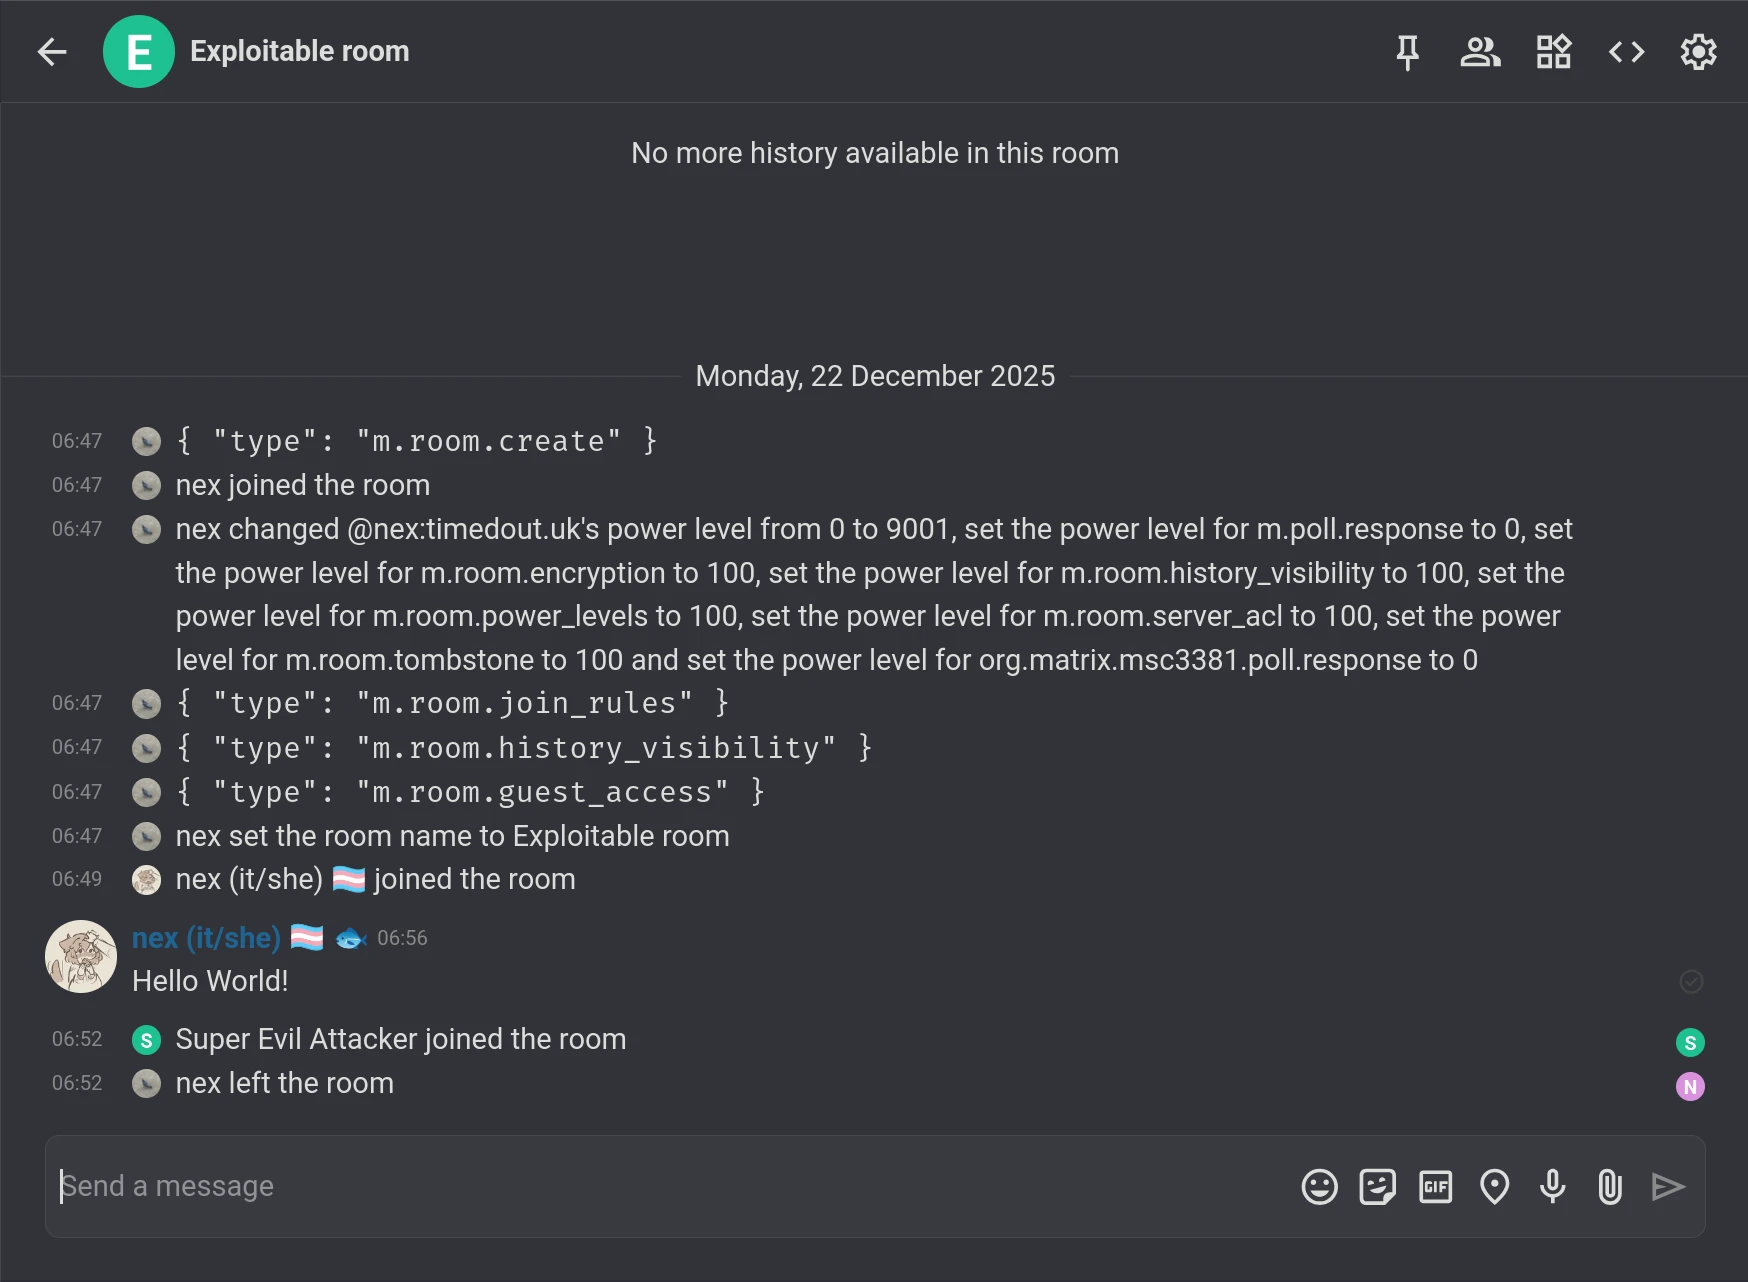Open the pinned messages panel
The height and width of the screenshot is (1282, 1748).
point(1407,51)
